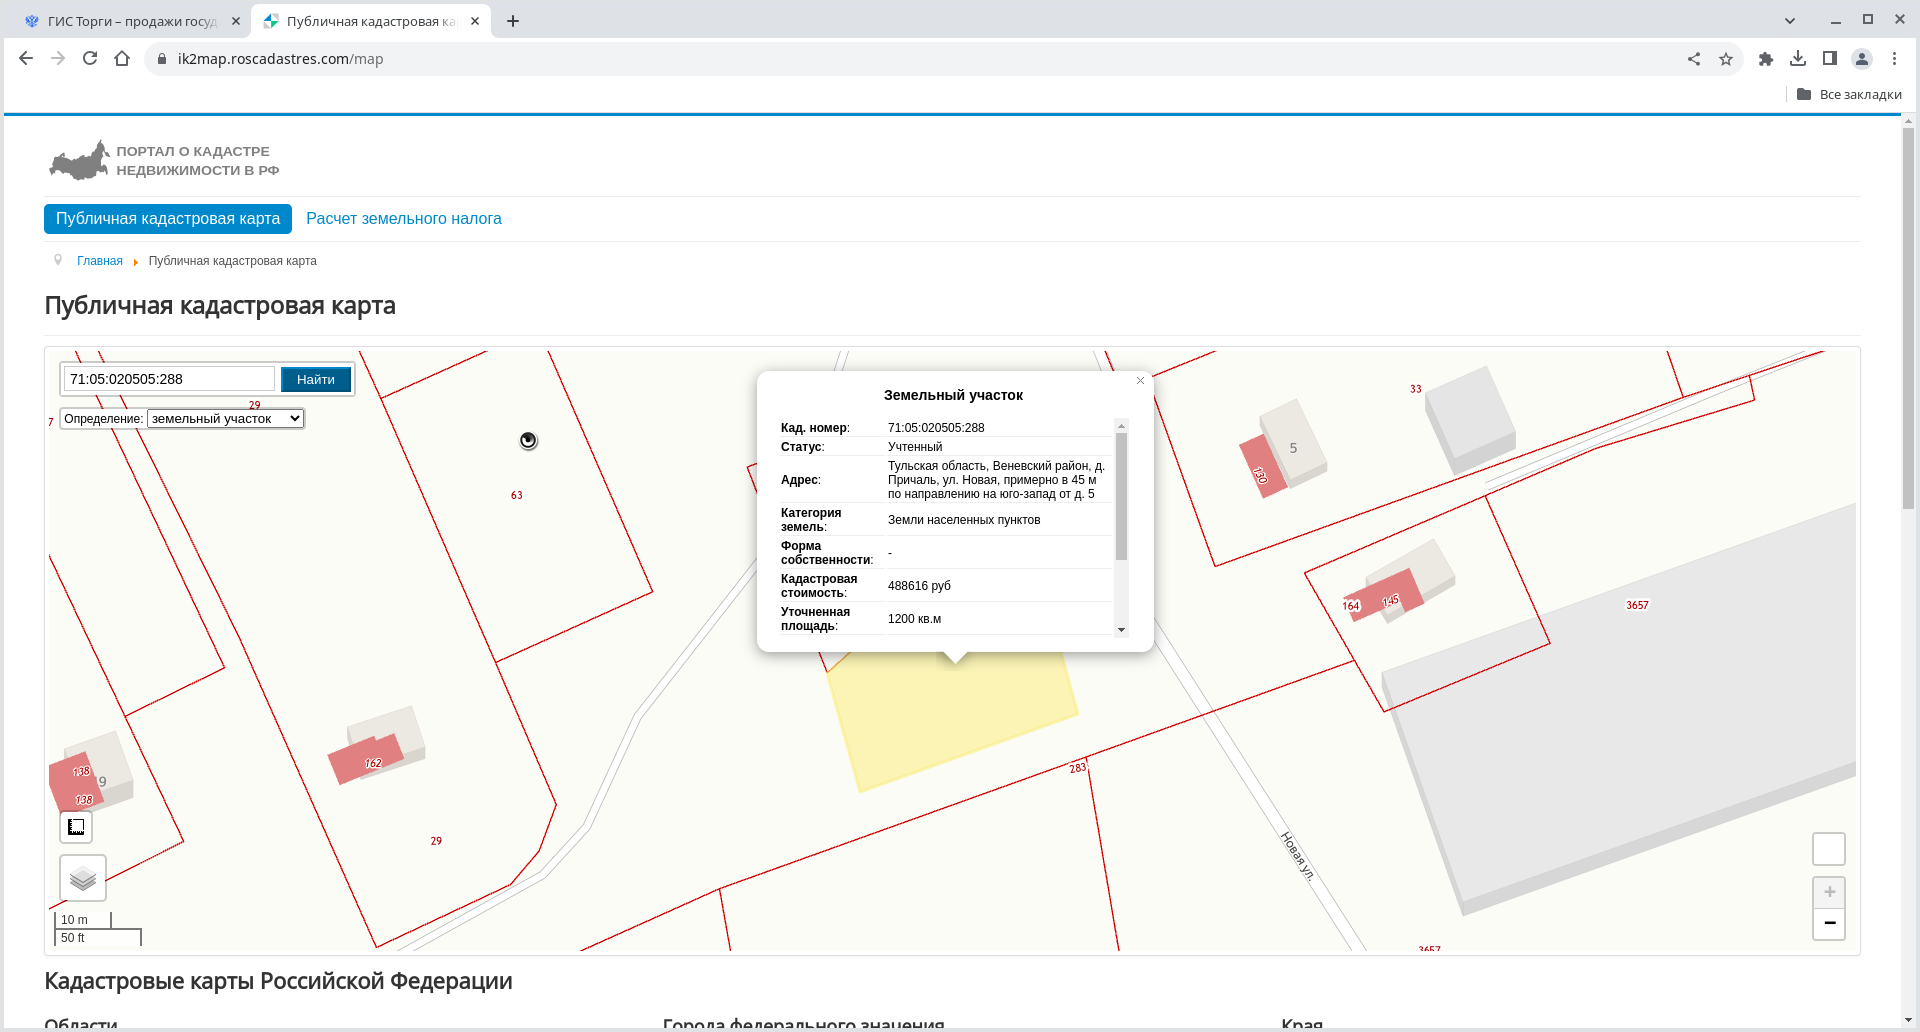Open the Определение dropdown
1920x1032 pixels.
(x=225, y=419)
